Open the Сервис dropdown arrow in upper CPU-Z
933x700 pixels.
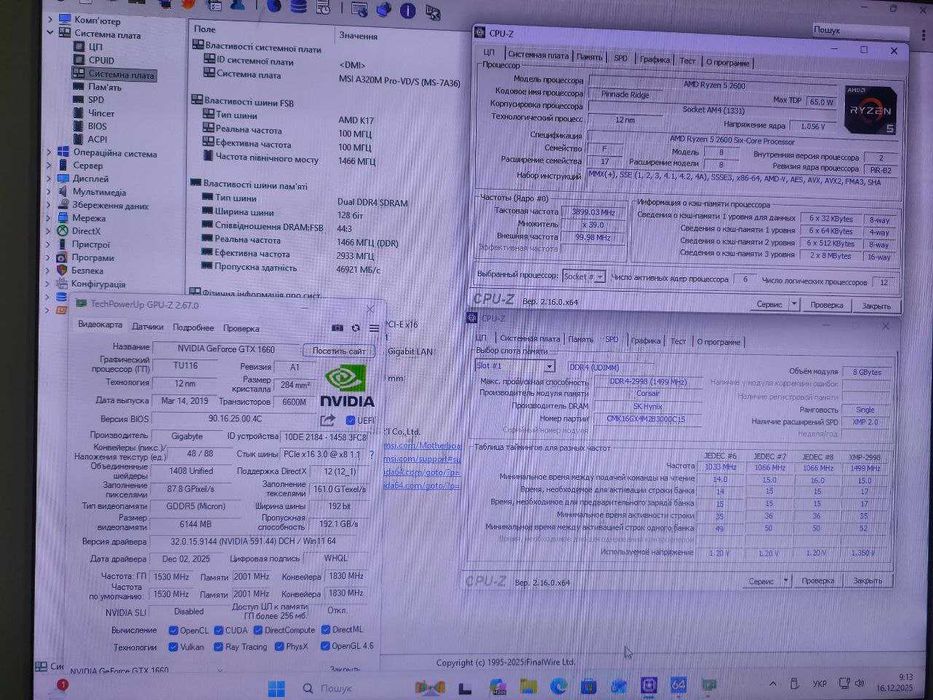(x=793, y=304)
